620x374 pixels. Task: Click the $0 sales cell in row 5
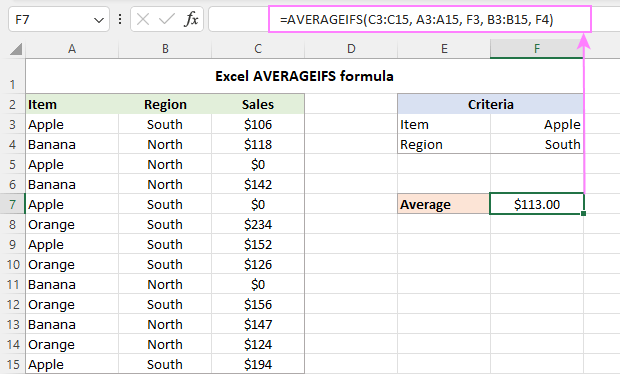[258, 164]
